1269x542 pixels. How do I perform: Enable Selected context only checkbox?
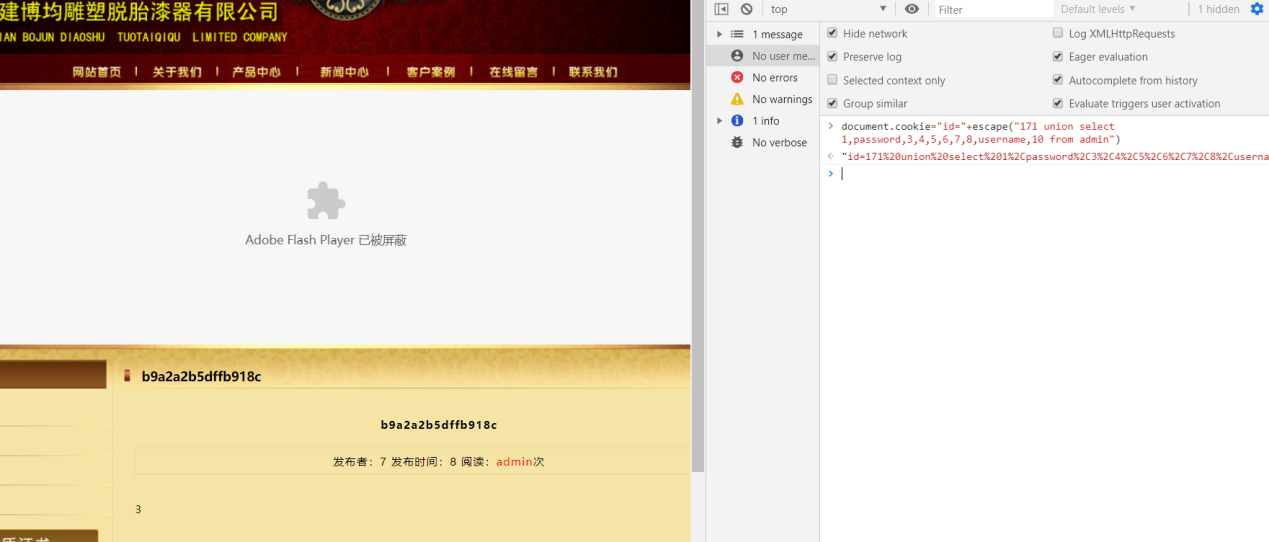click(x=832, y=80)
